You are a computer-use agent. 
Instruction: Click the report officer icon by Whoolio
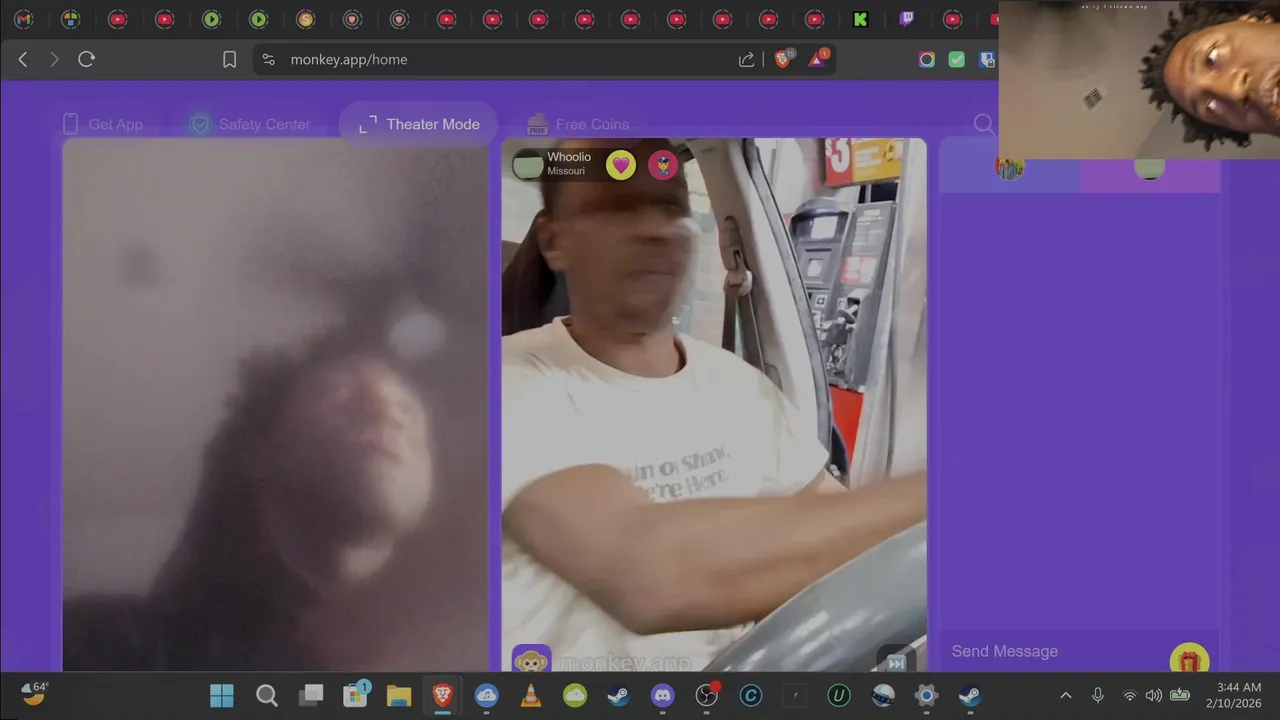tap(663, 165)
